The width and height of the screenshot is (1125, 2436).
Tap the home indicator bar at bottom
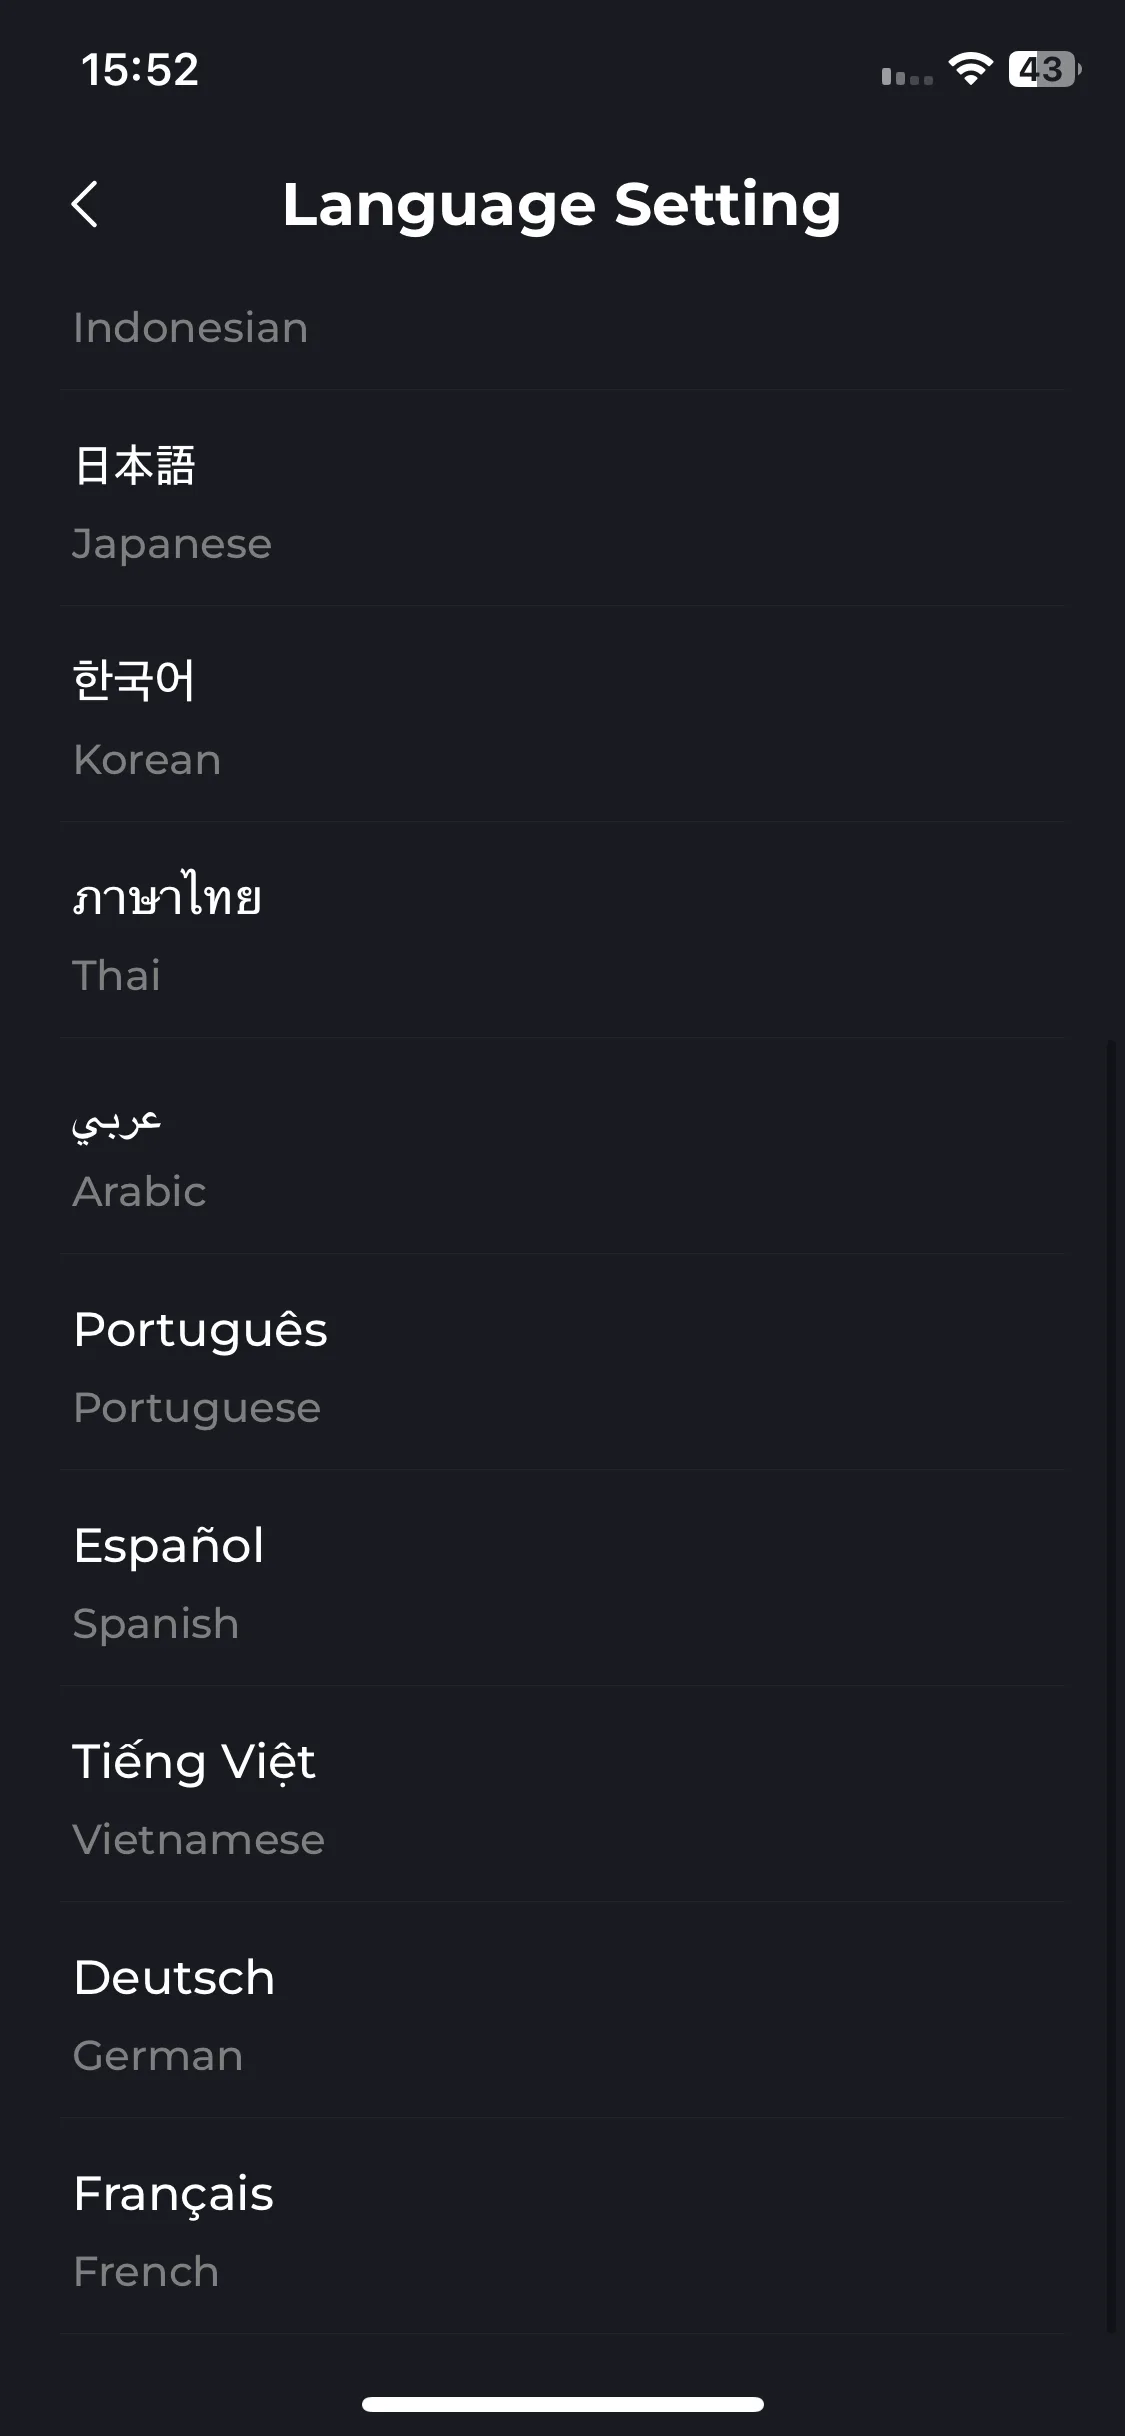pos(562,2404)
